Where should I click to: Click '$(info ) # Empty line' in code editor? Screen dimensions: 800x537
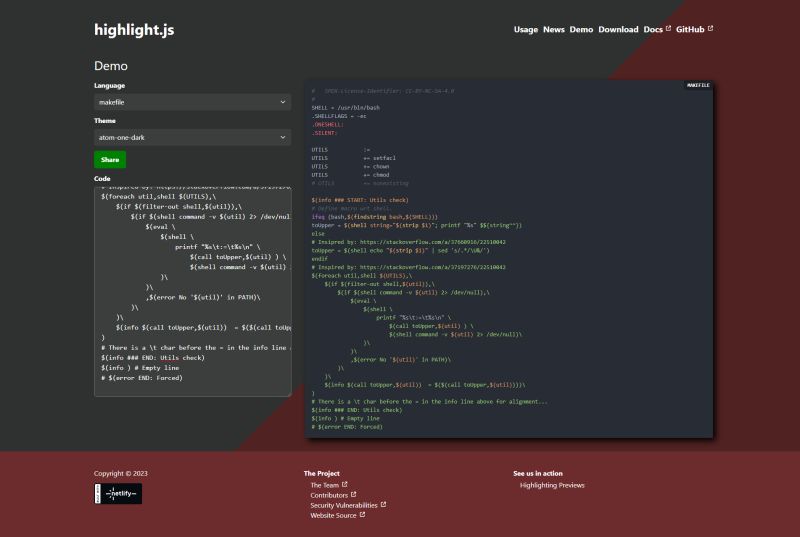pos(140,368)
